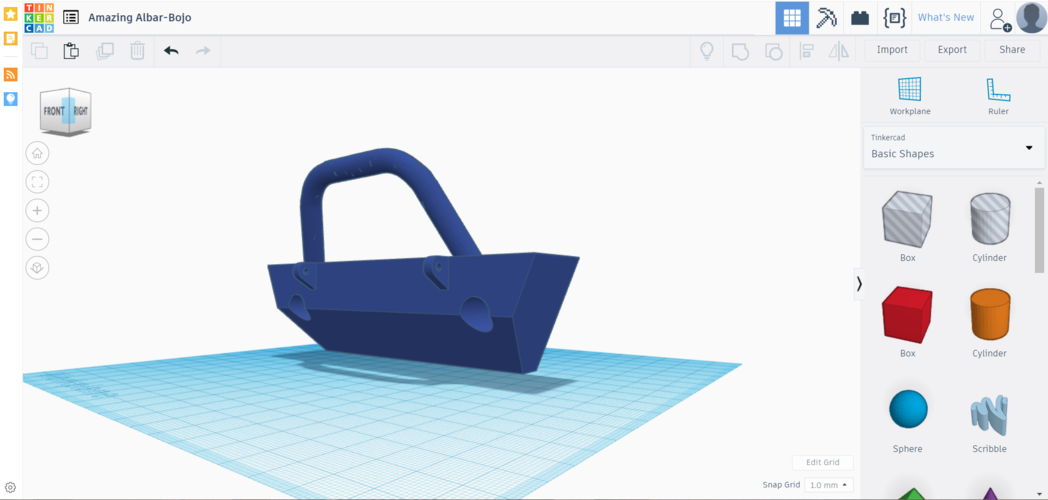
Task: Click the Share button
Action: 1012,50
